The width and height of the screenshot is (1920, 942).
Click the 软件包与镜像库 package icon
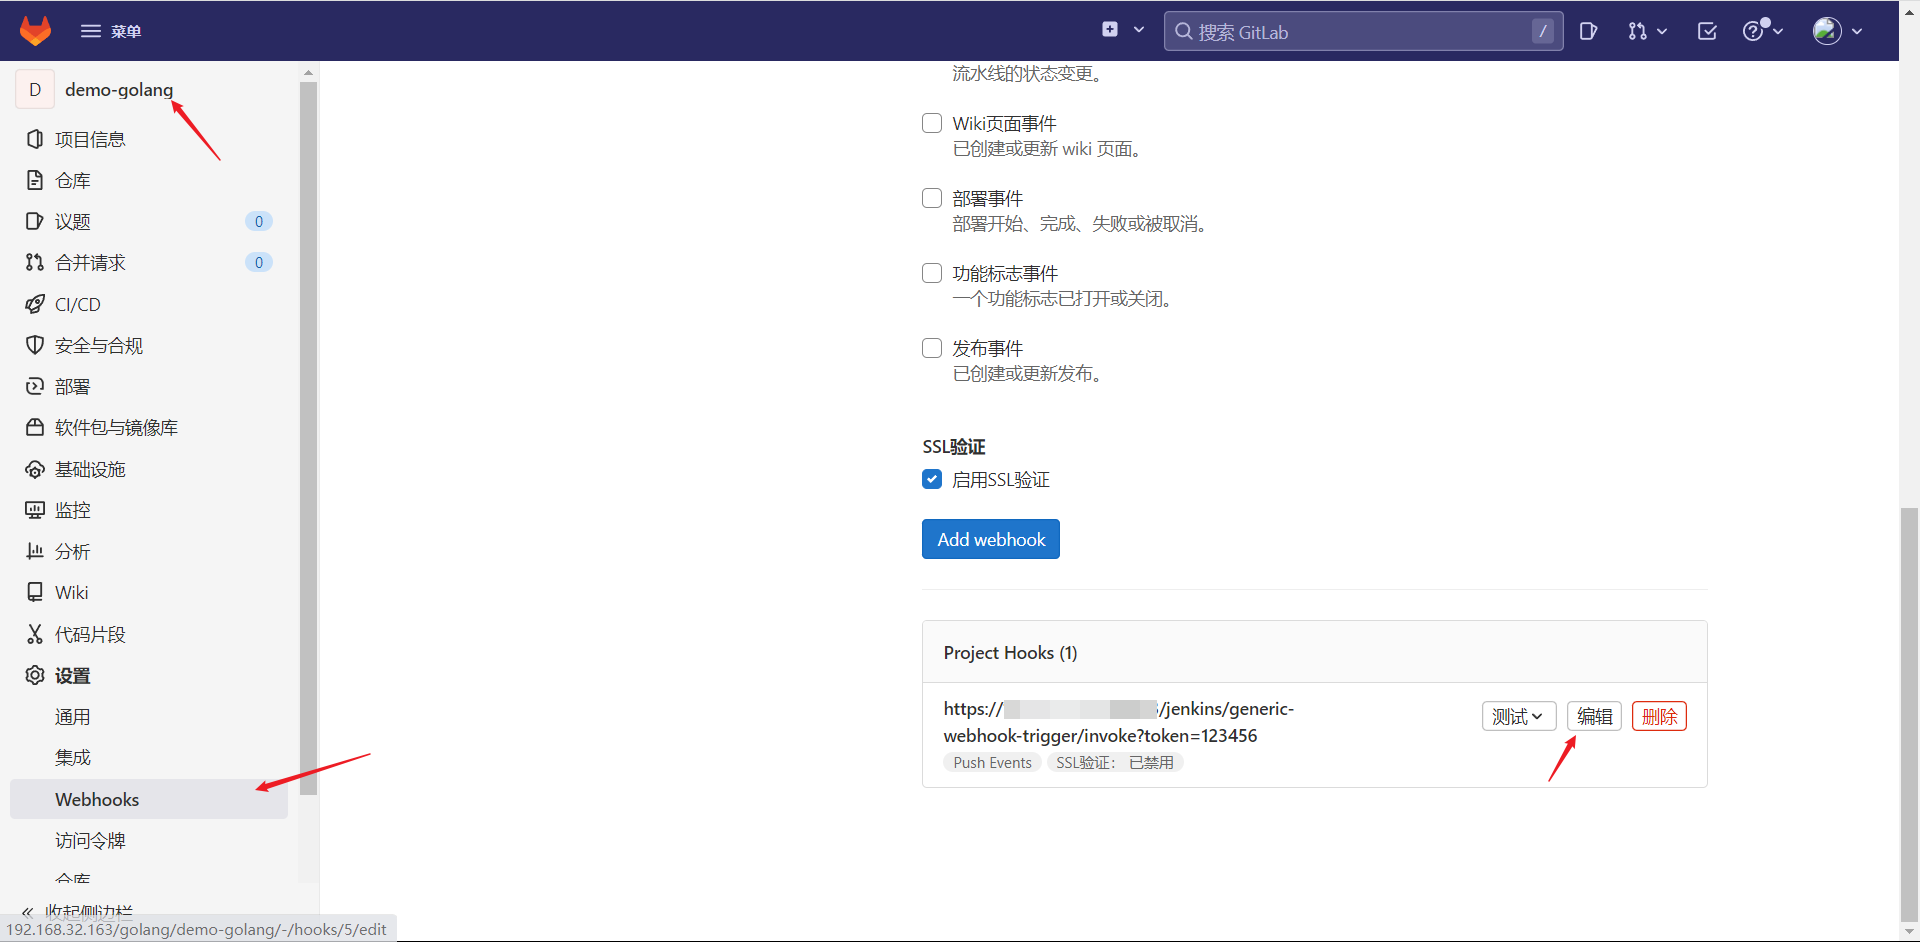35,427
